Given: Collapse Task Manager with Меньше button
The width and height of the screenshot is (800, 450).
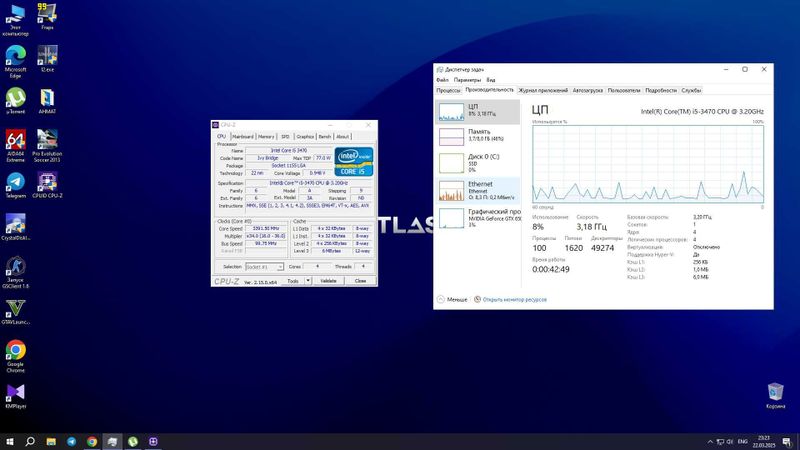Looking at the screenshot, I should click(452, 299).
